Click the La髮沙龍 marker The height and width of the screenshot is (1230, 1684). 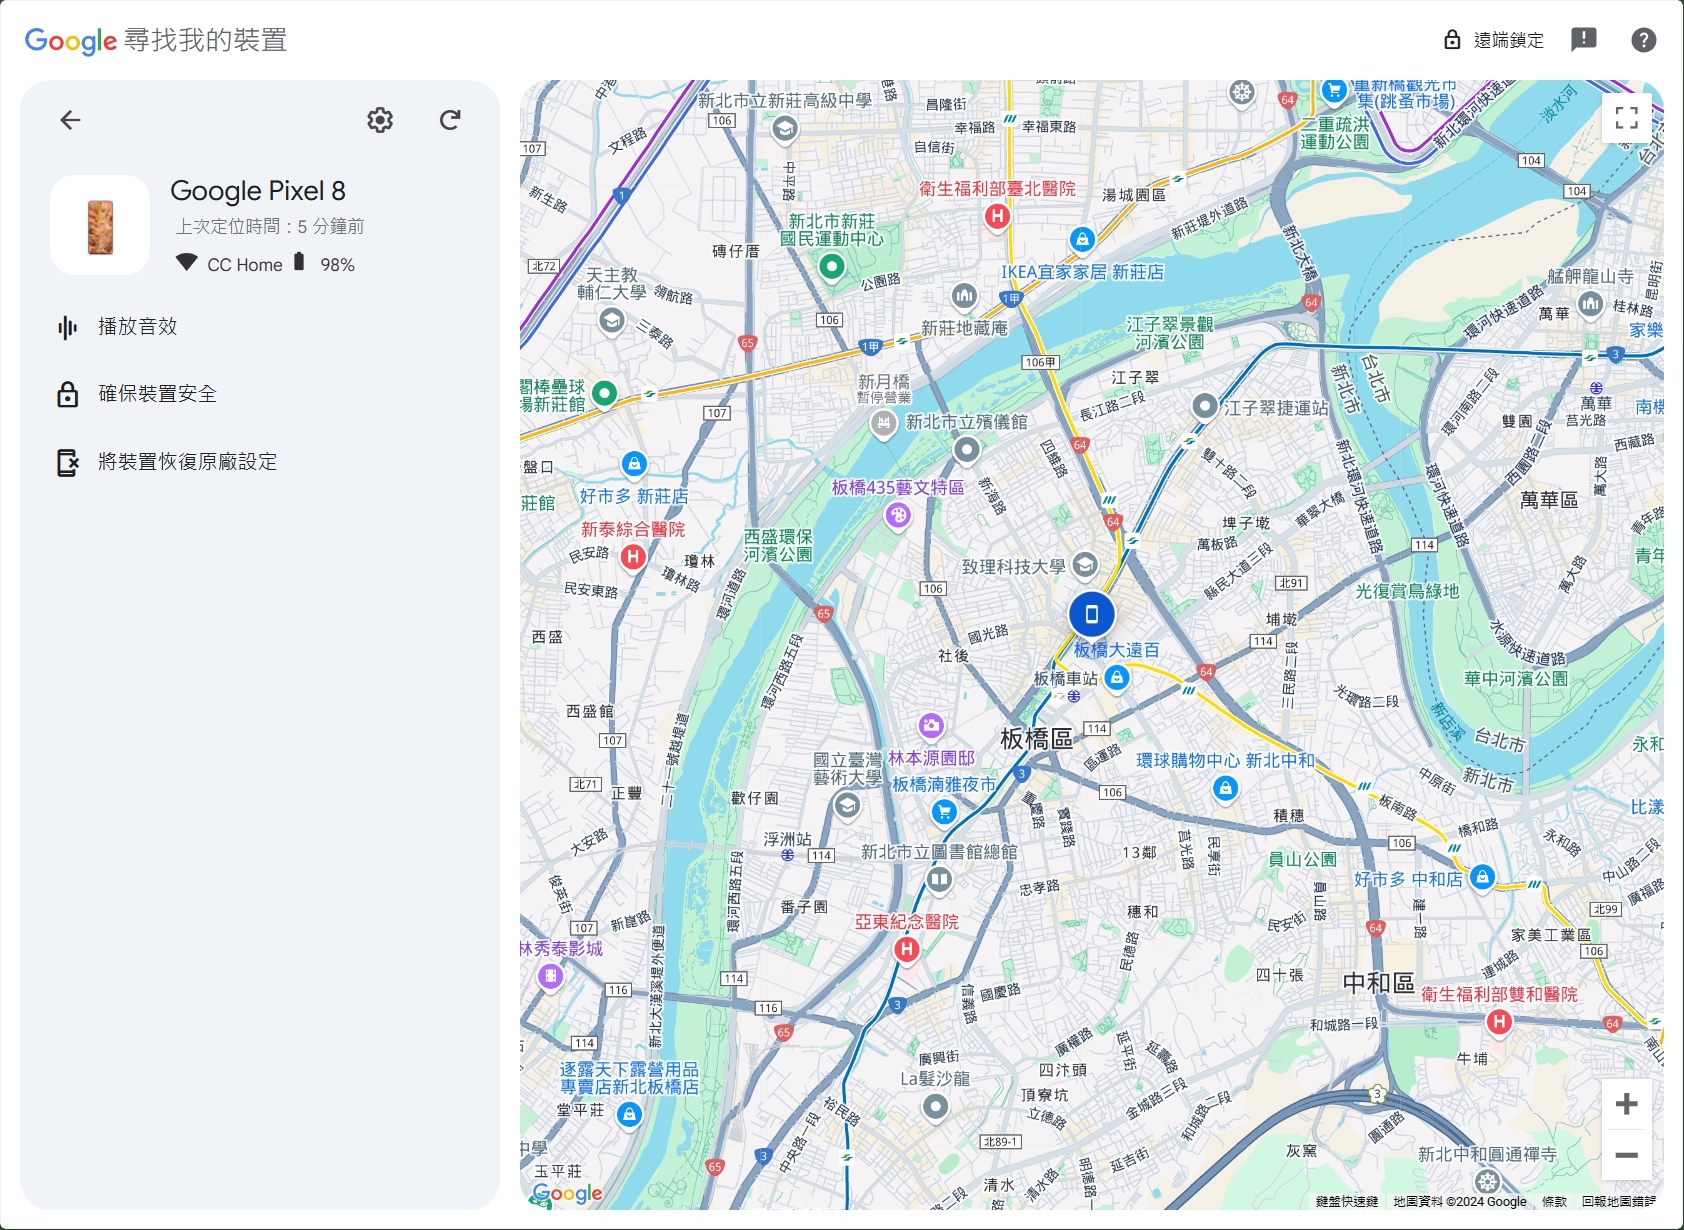tap(935, 1106)
